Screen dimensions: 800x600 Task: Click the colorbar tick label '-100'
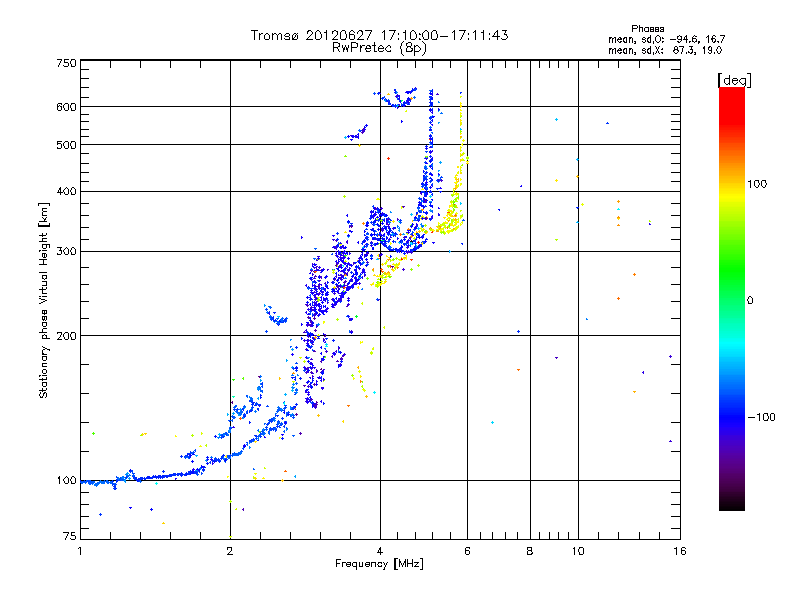[x=762, y=417]
